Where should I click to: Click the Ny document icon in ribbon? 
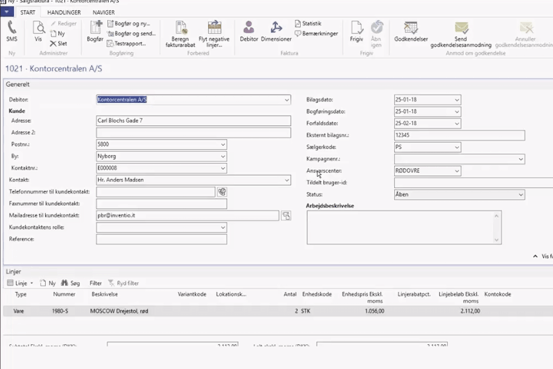tap(57, 34)
